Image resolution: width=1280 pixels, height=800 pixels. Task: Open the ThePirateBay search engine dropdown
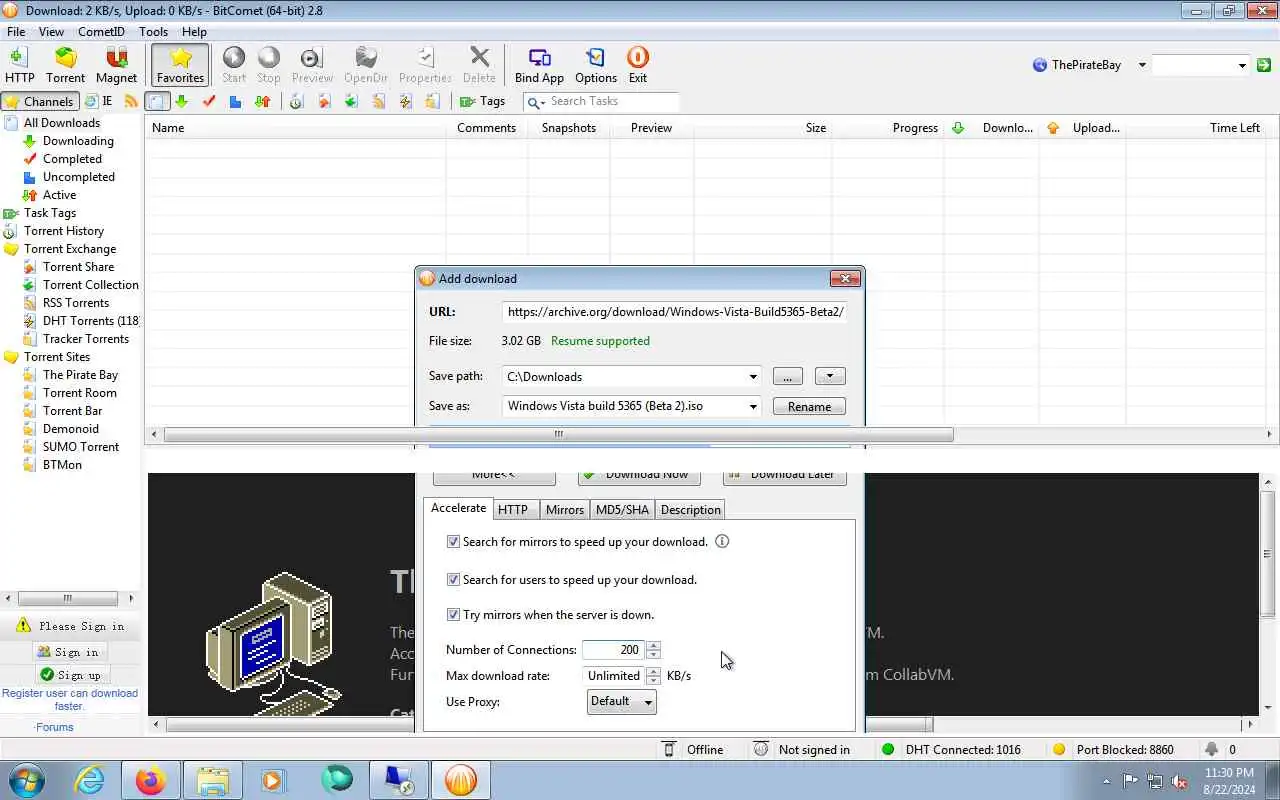(1142, 65)
